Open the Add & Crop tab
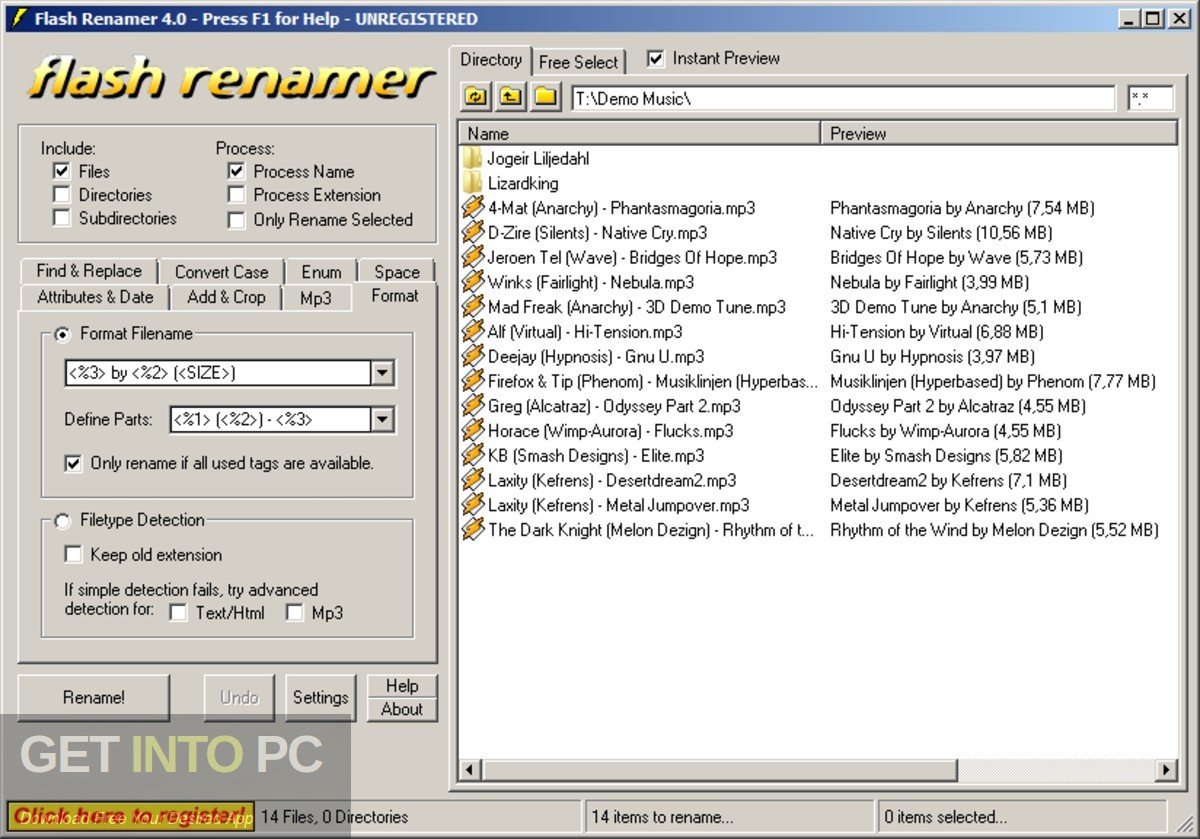This screenshot has width=1200, height=839. [226, 297]
